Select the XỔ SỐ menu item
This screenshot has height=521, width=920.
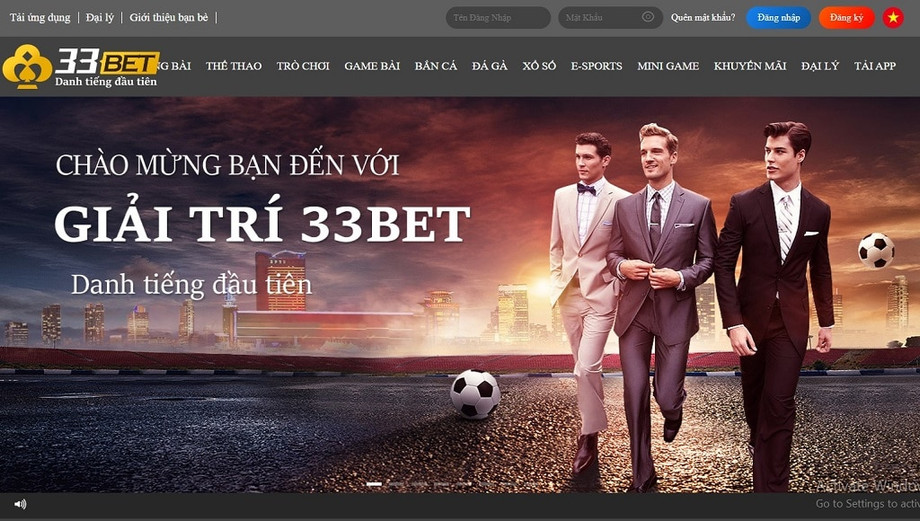(539, 66)
